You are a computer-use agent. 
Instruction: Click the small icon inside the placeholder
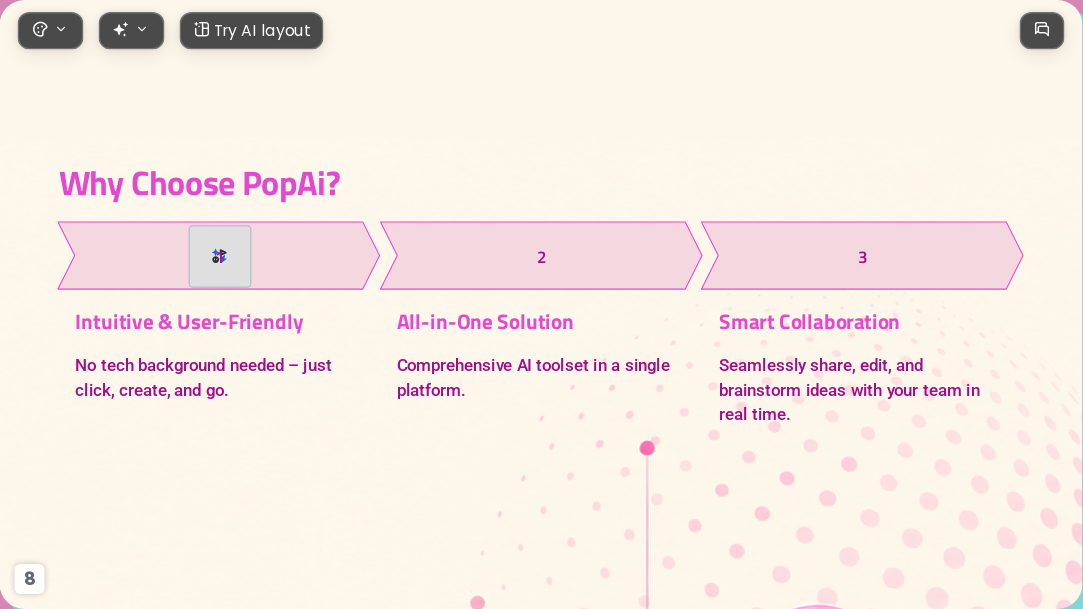pyautogui.click(x=219, y=256)
